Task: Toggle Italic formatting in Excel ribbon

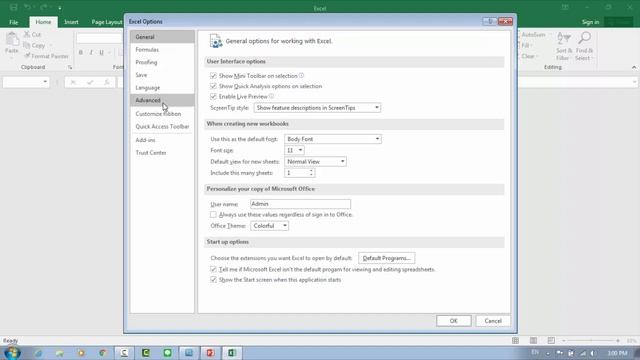Action: pos(91,52)
